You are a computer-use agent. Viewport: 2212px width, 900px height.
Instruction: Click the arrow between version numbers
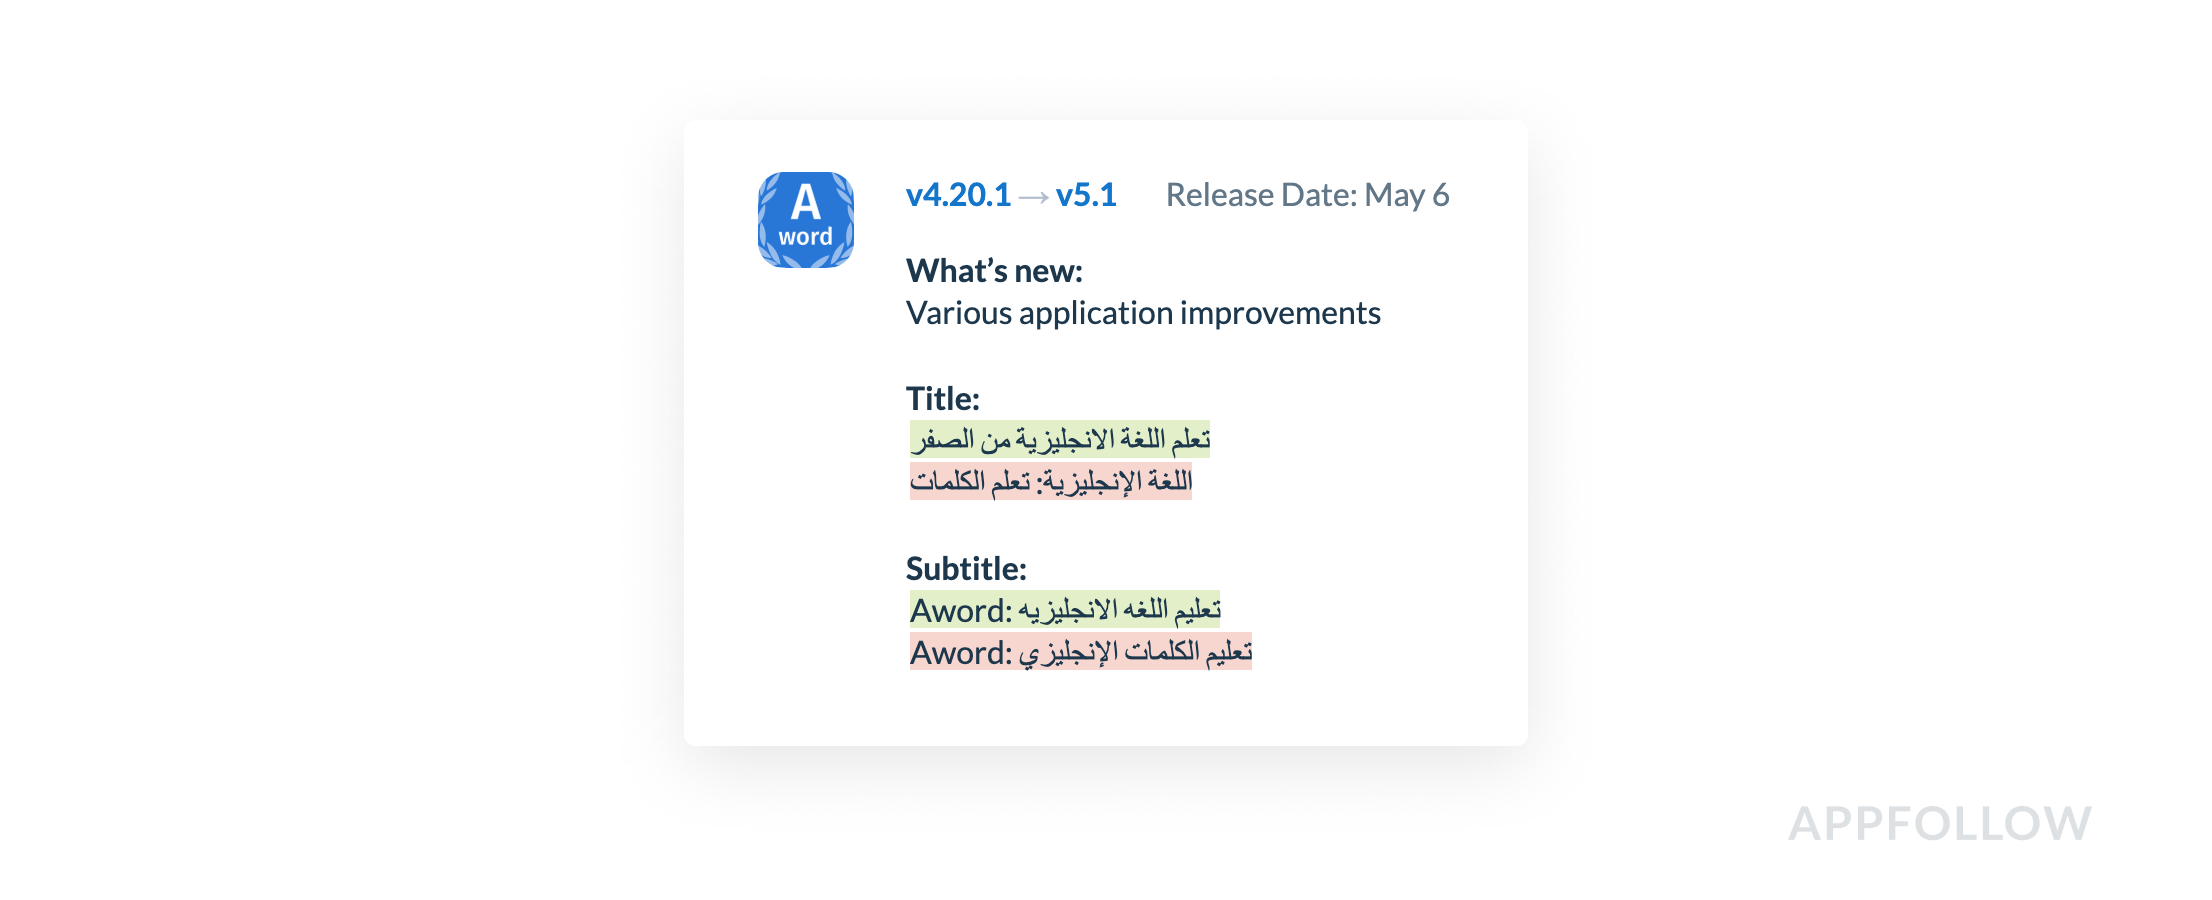pos(1033,197)
